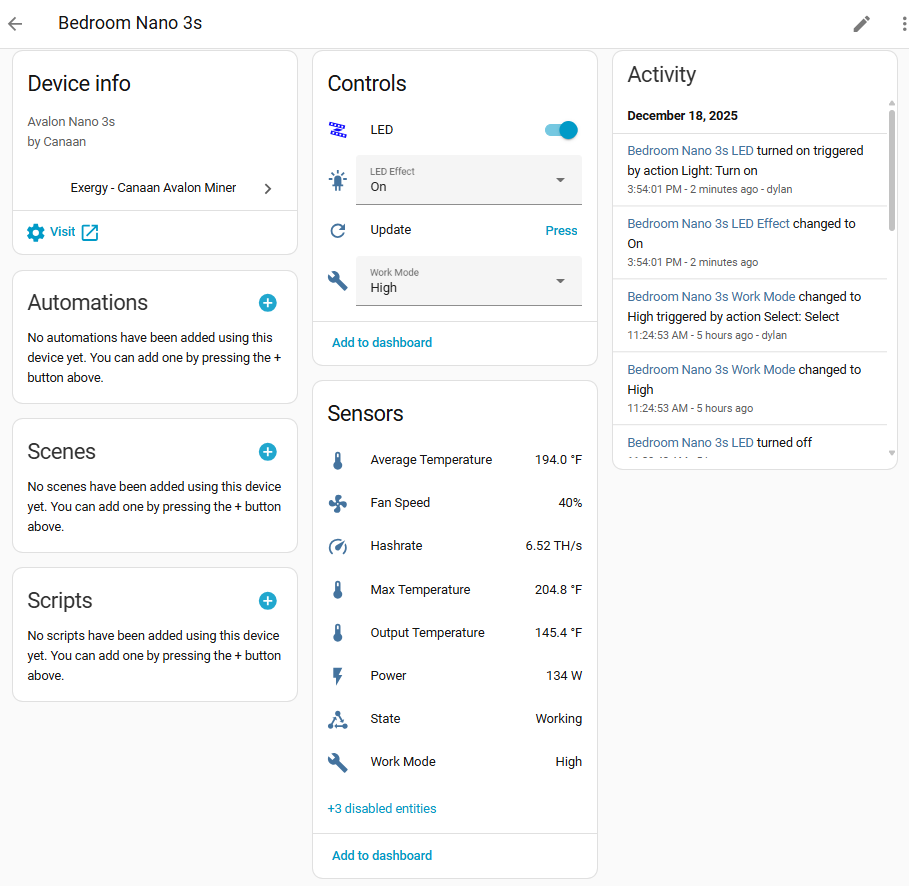Click Add to dashboard under Sensors

tap(381, 855)
